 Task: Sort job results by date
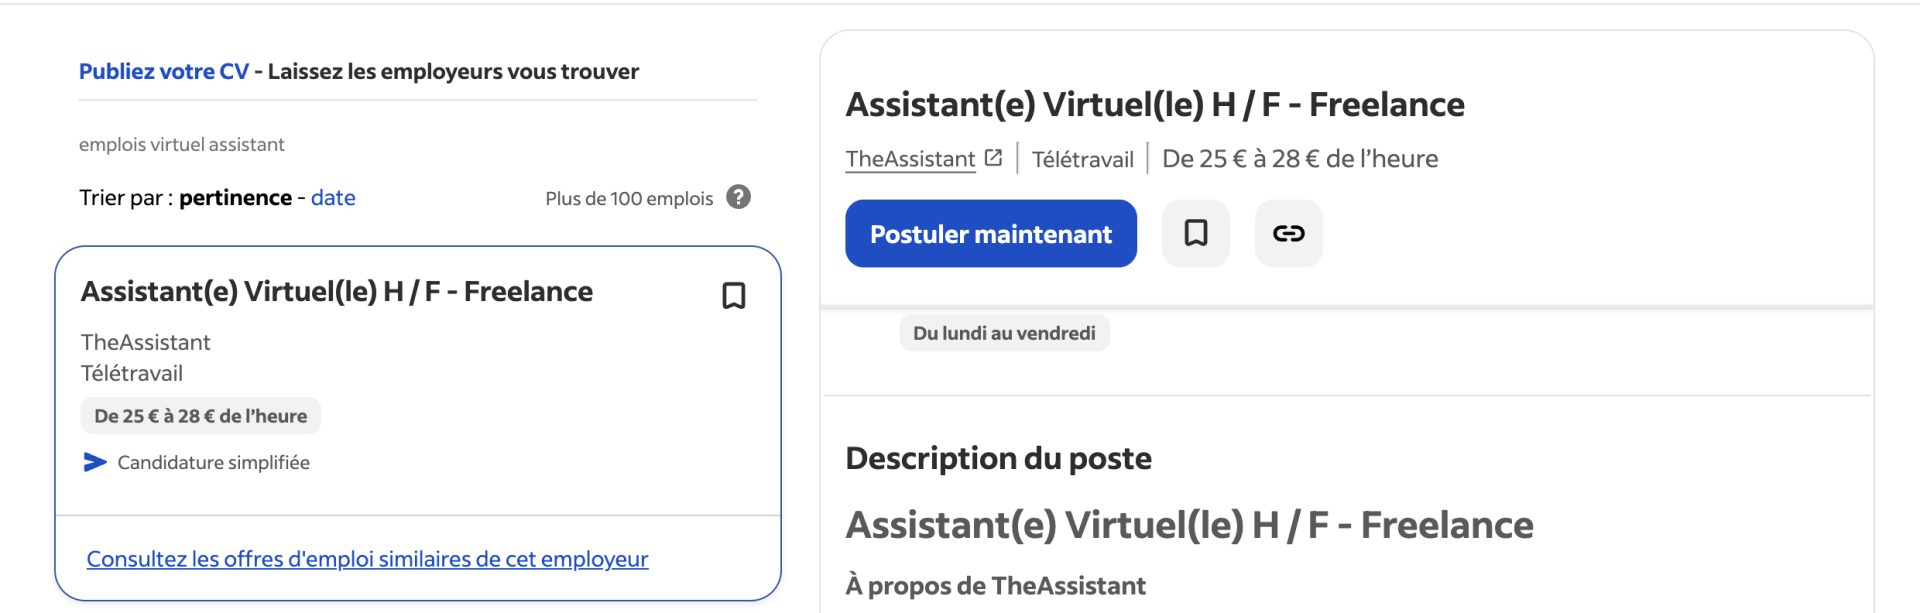pos(333,197)
